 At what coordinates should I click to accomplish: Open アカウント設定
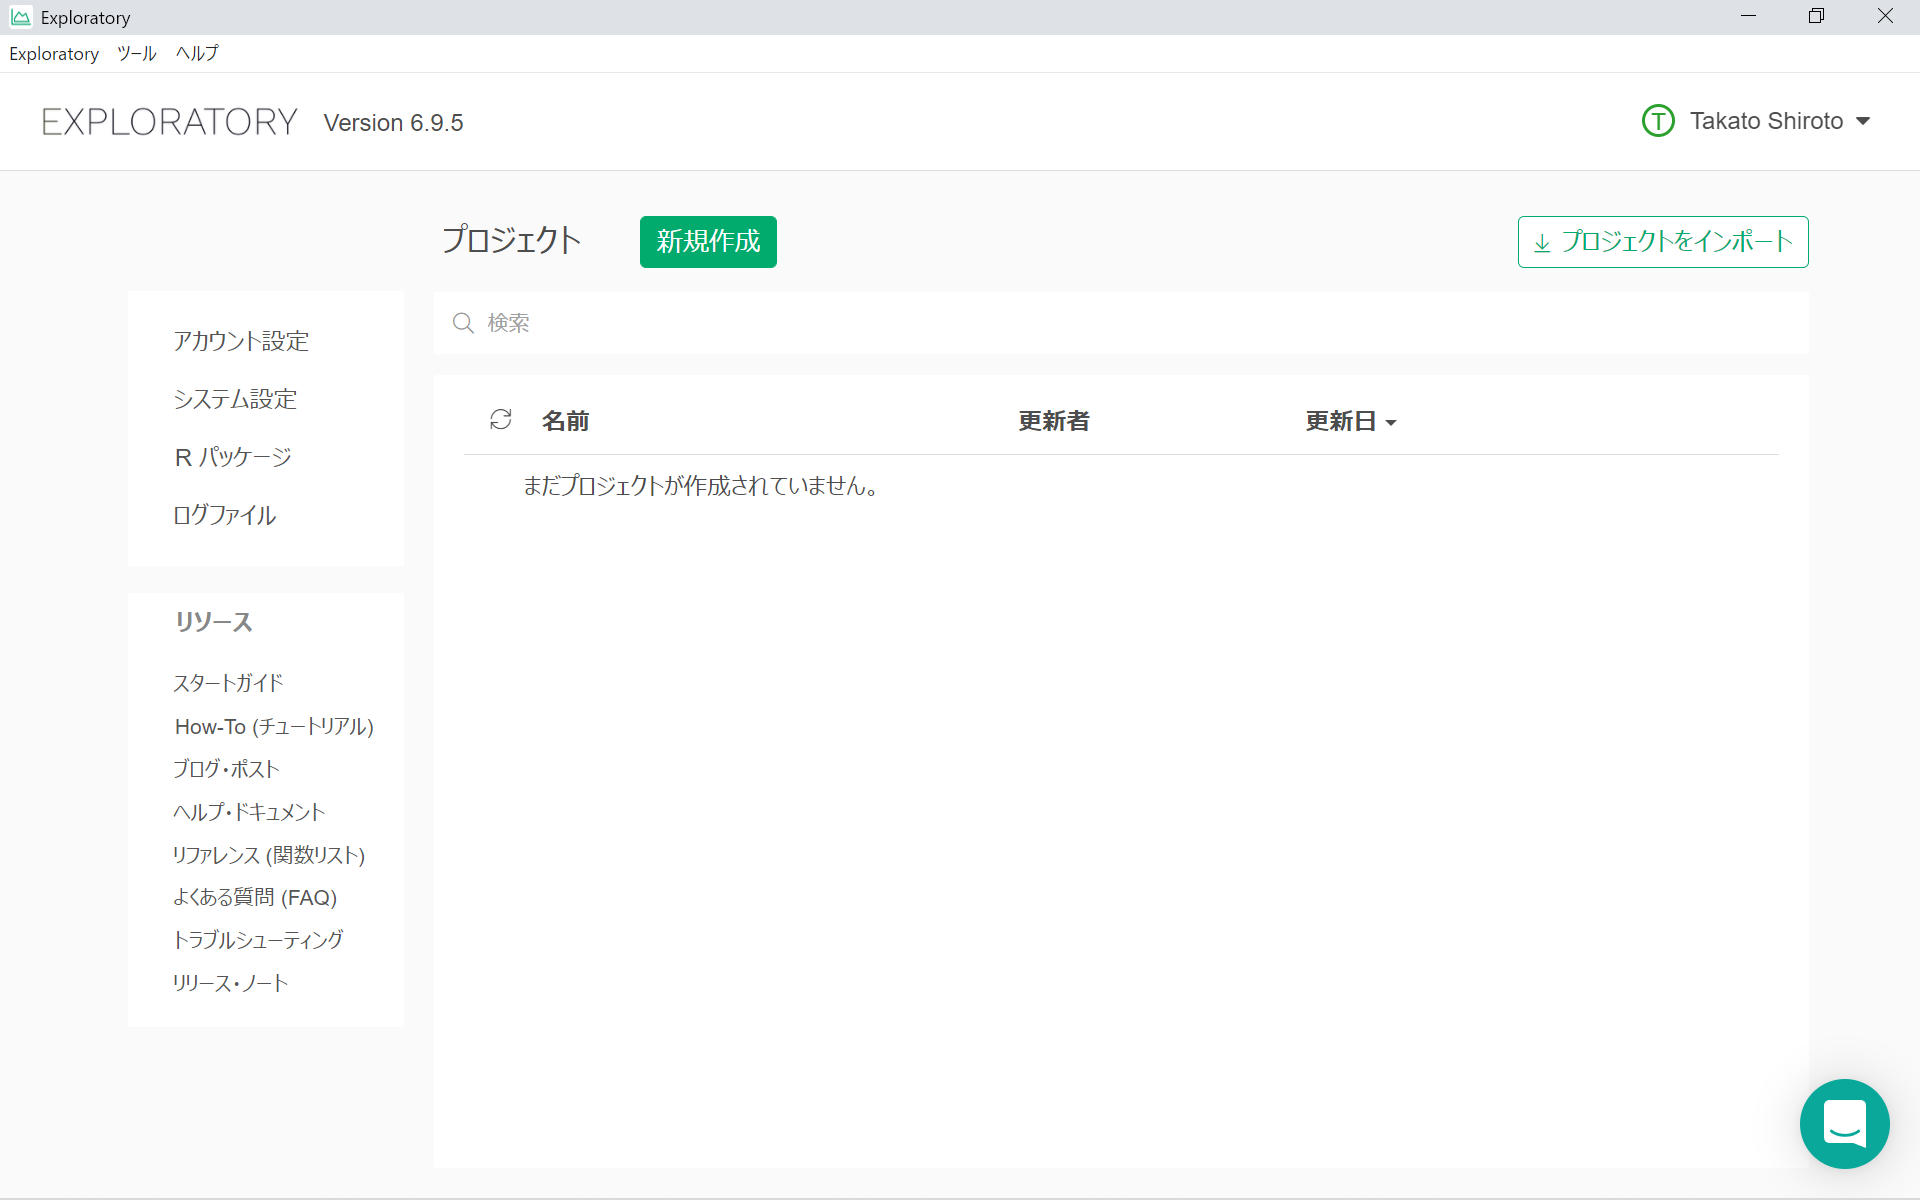coord(241,341)
